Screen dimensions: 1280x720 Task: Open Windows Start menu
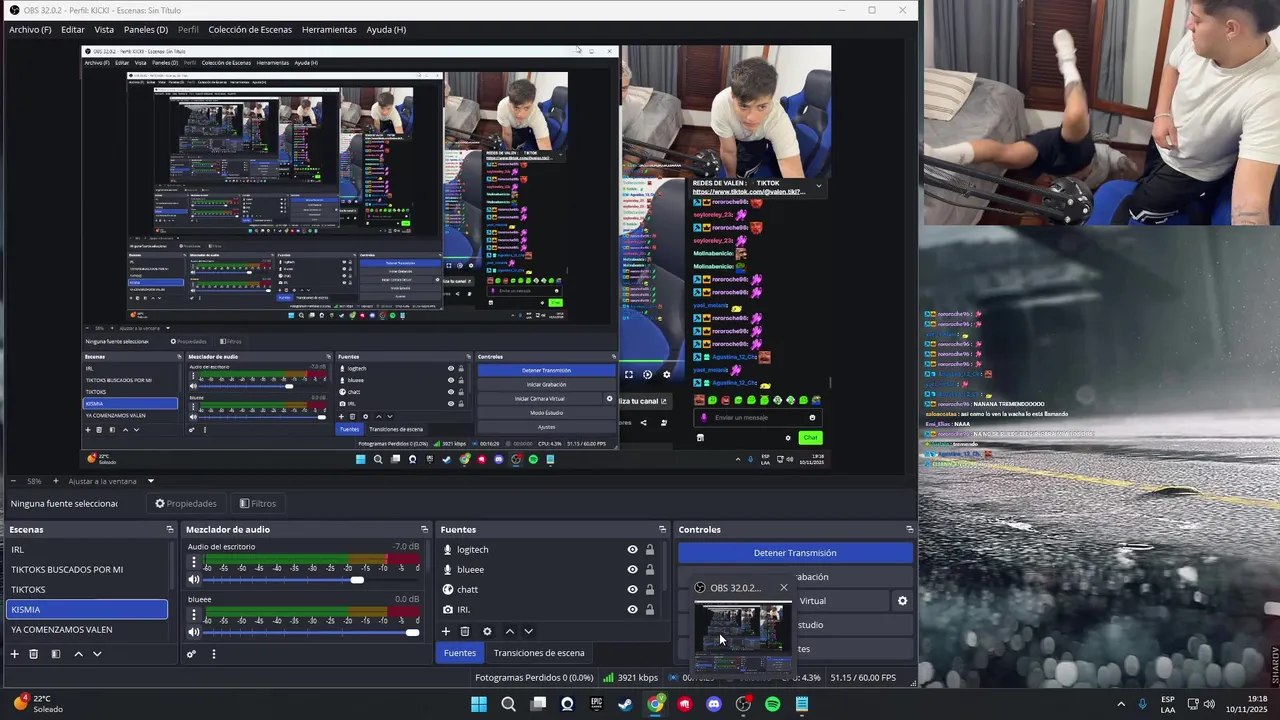[479, 704]
